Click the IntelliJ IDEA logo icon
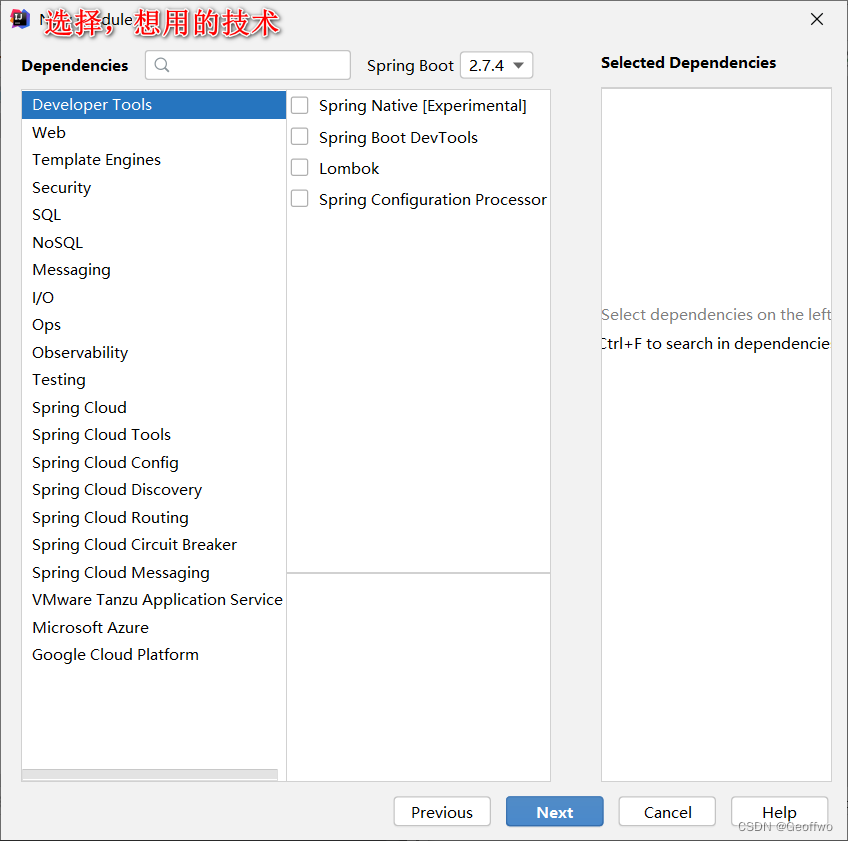The height and width of the screenshot is (841, 848). (20, 19)
